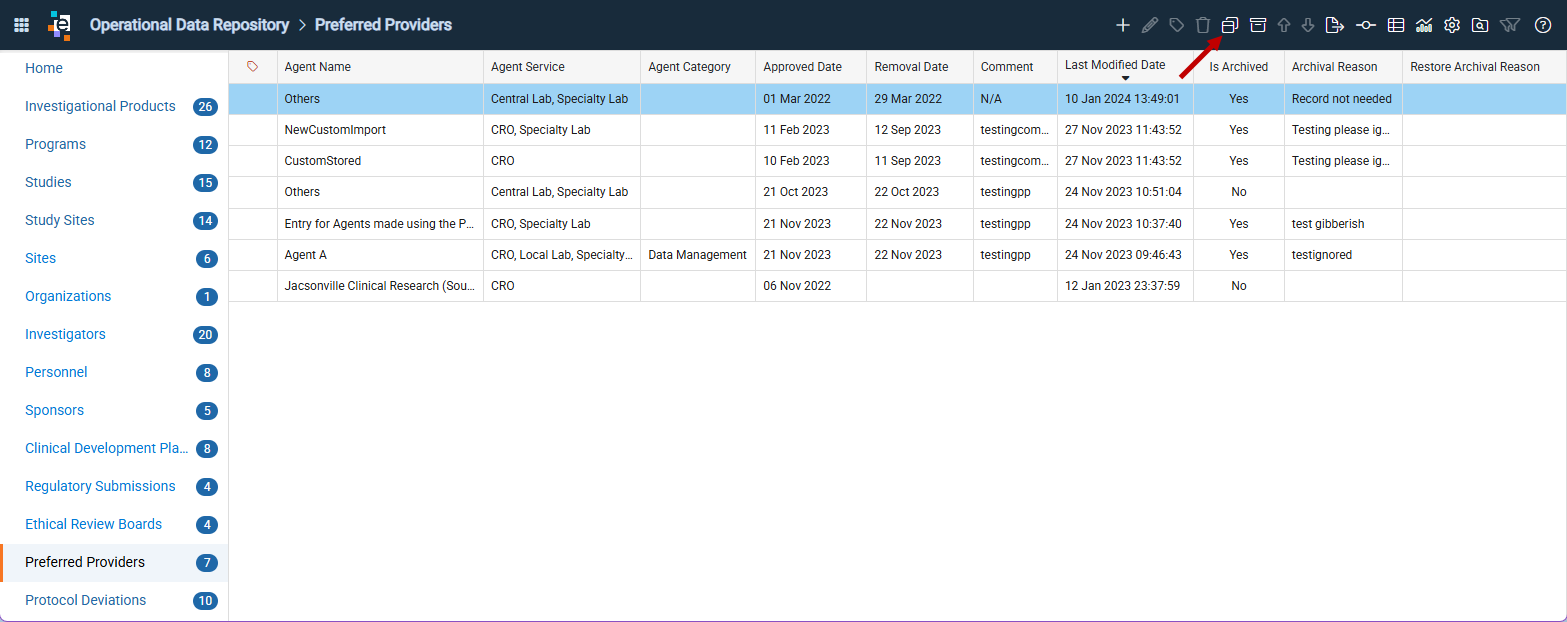Select the NewCustomImport row
This screenshot has height=622, width=1567.
point(897,130)
